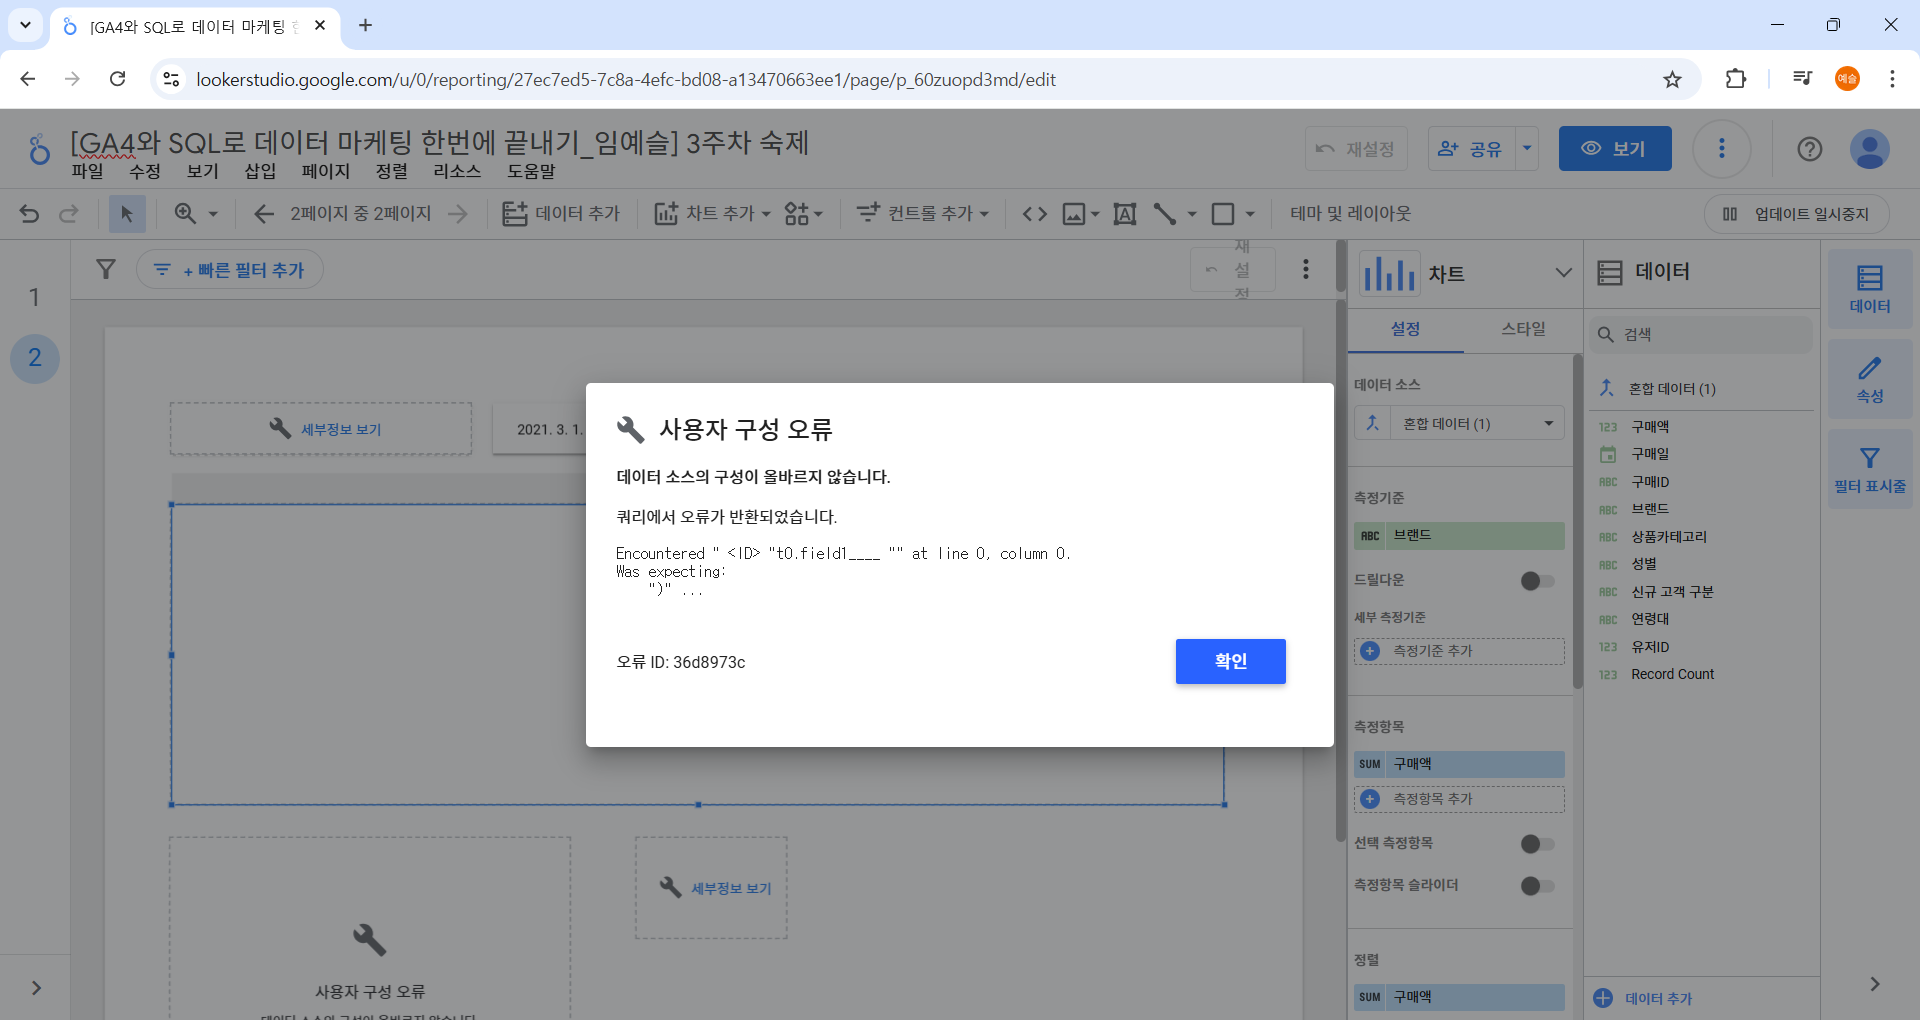Open the 데이터 side panel tab
This screenshot has height=1020, width=1920.
(x=1870, y=289)
